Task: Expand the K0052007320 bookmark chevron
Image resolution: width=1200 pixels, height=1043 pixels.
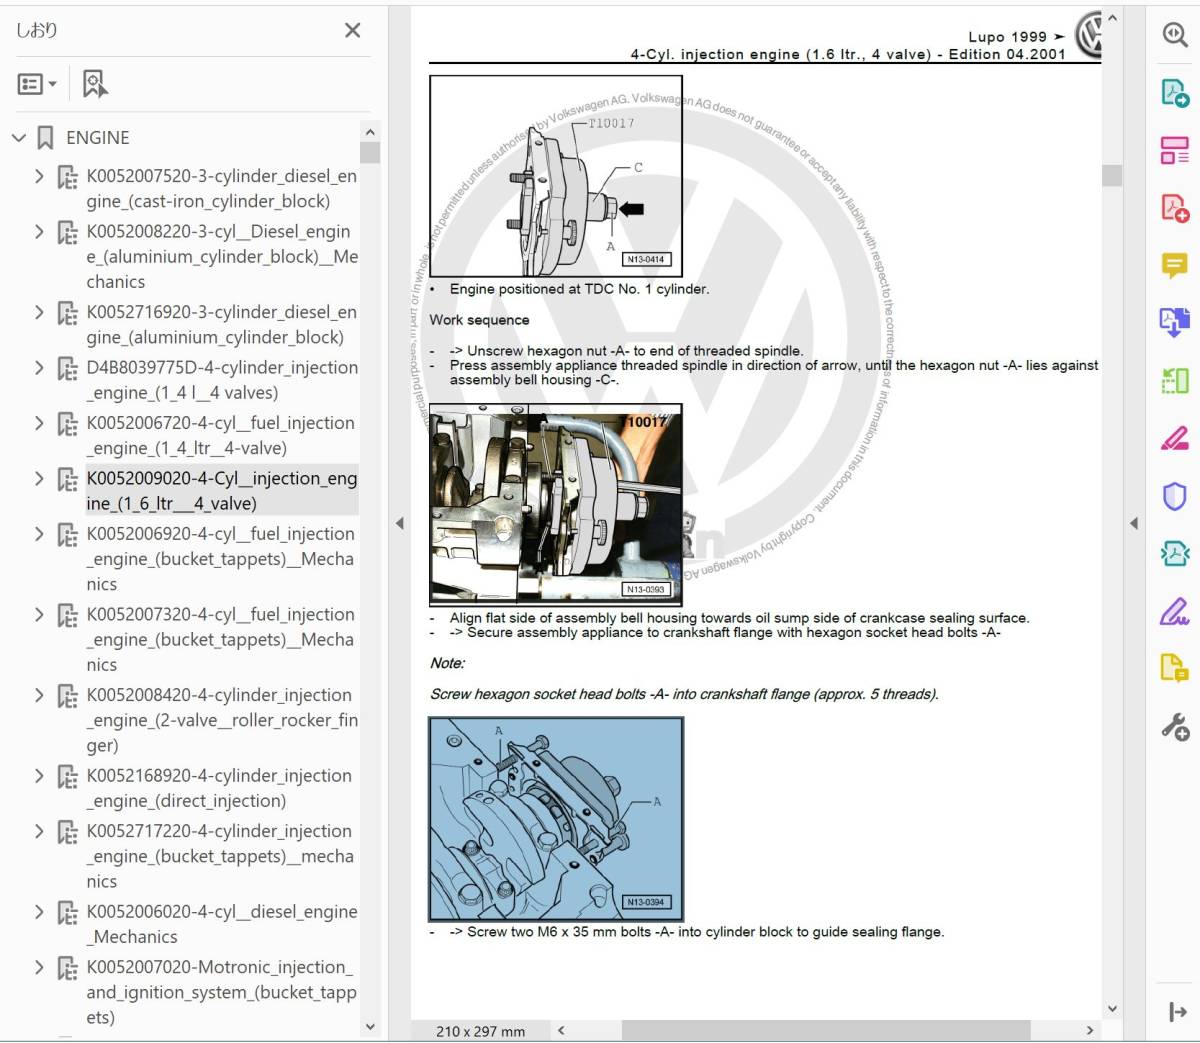Action: (39, 614)
